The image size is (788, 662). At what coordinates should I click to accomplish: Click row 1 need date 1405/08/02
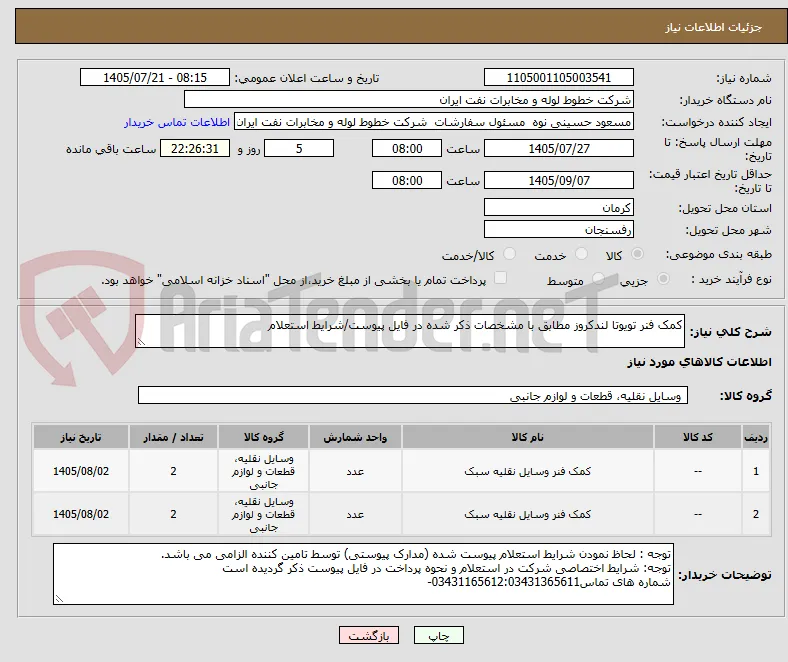click(81, 471)
